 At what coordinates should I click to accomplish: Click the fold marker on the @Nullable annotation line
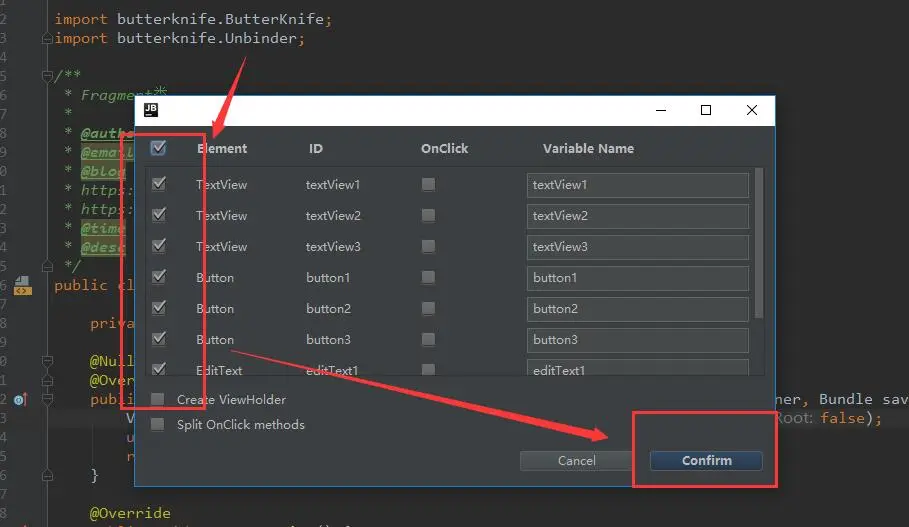click(48, 361)
